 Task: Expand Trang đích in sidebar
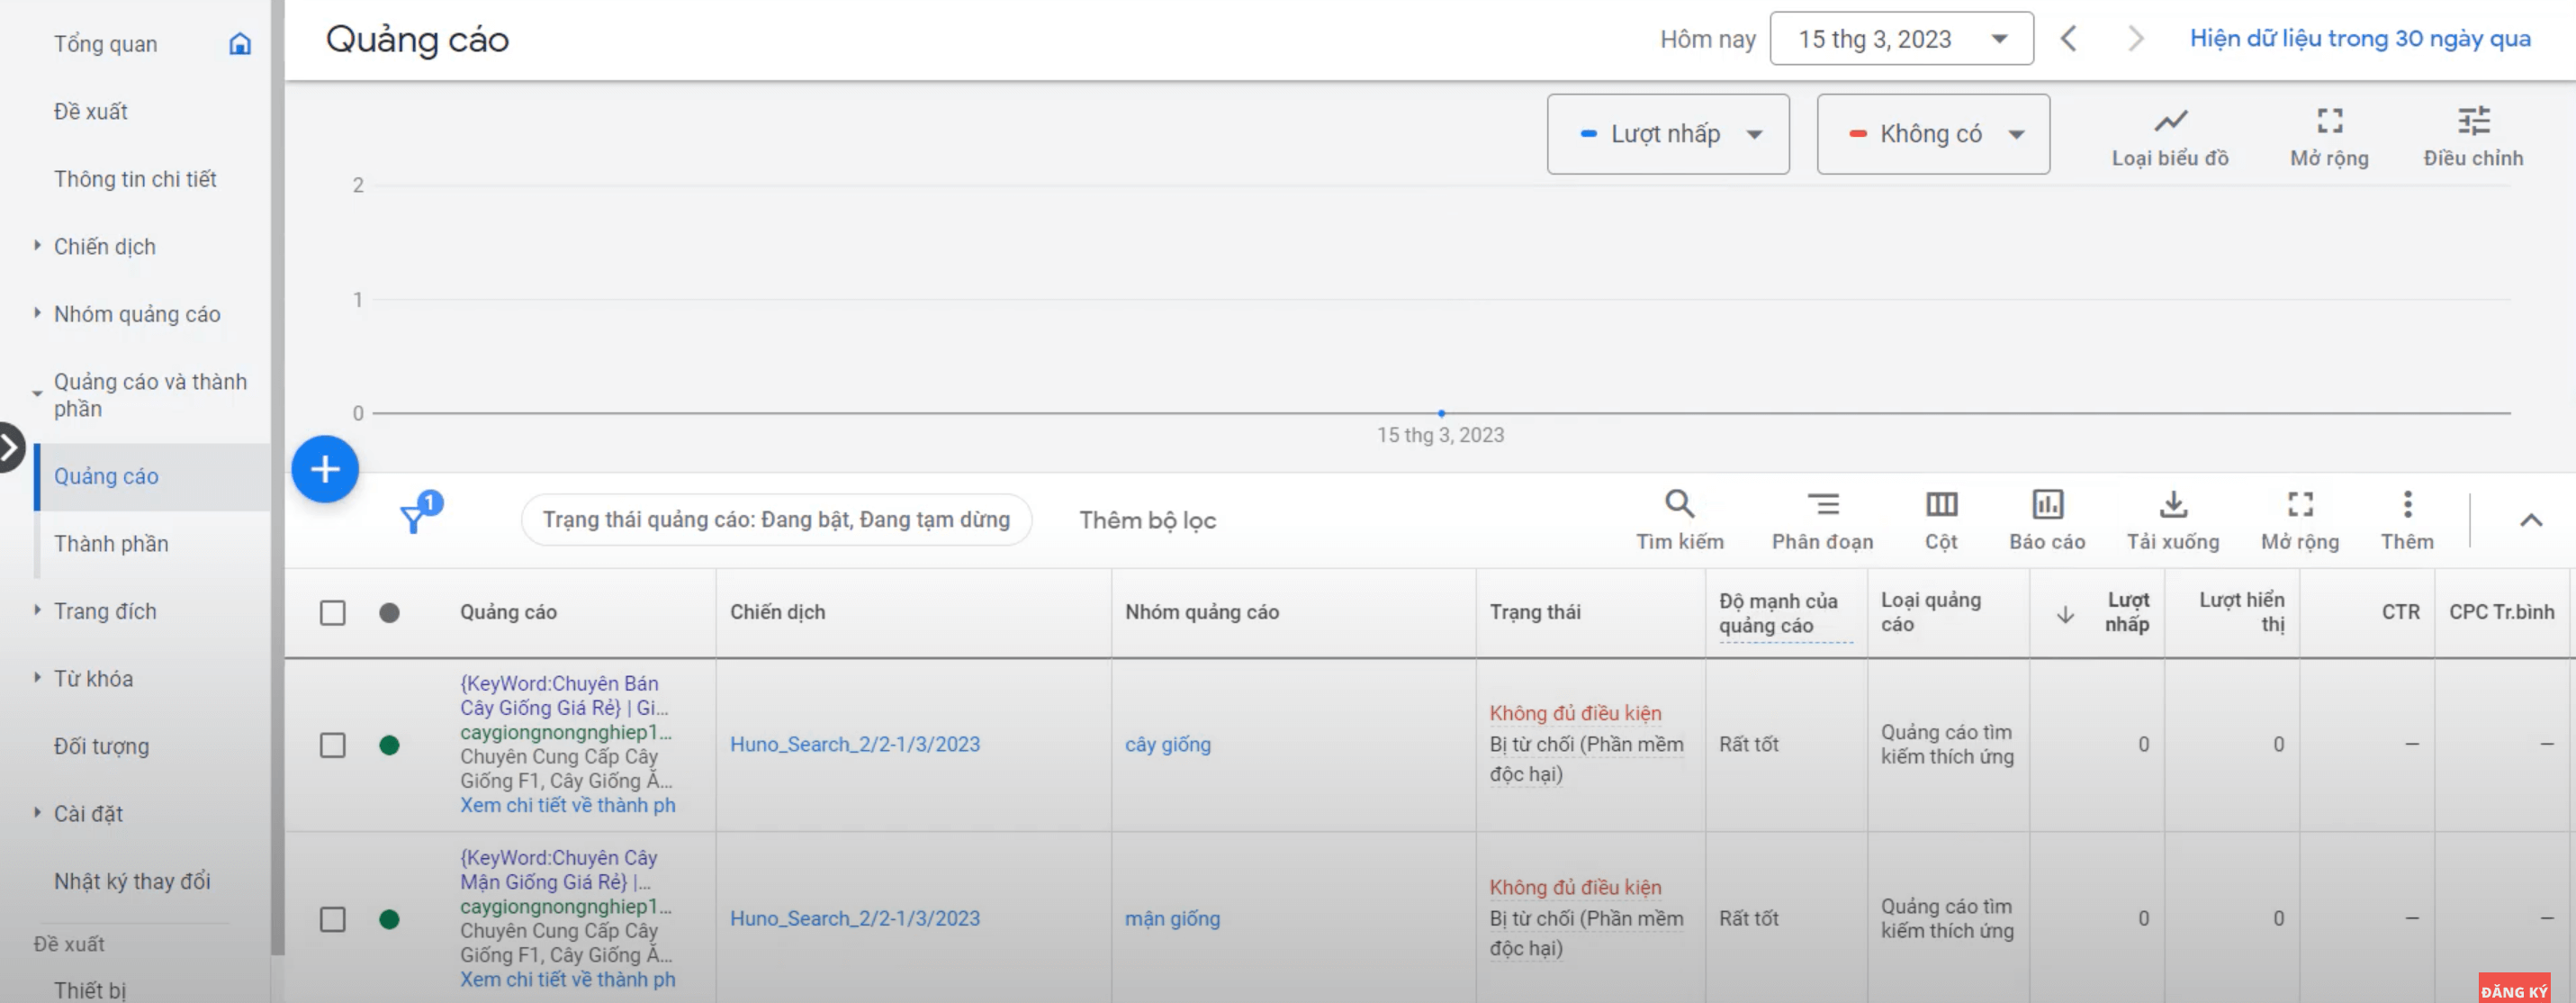coord(37,610)
